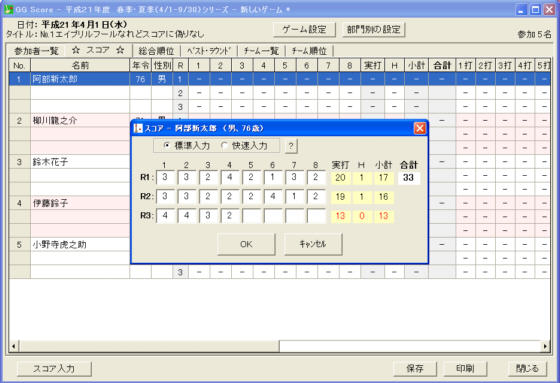Switch to the 総合順位 tab
This screenshot has width=560, height=383.
pos(156,51)
